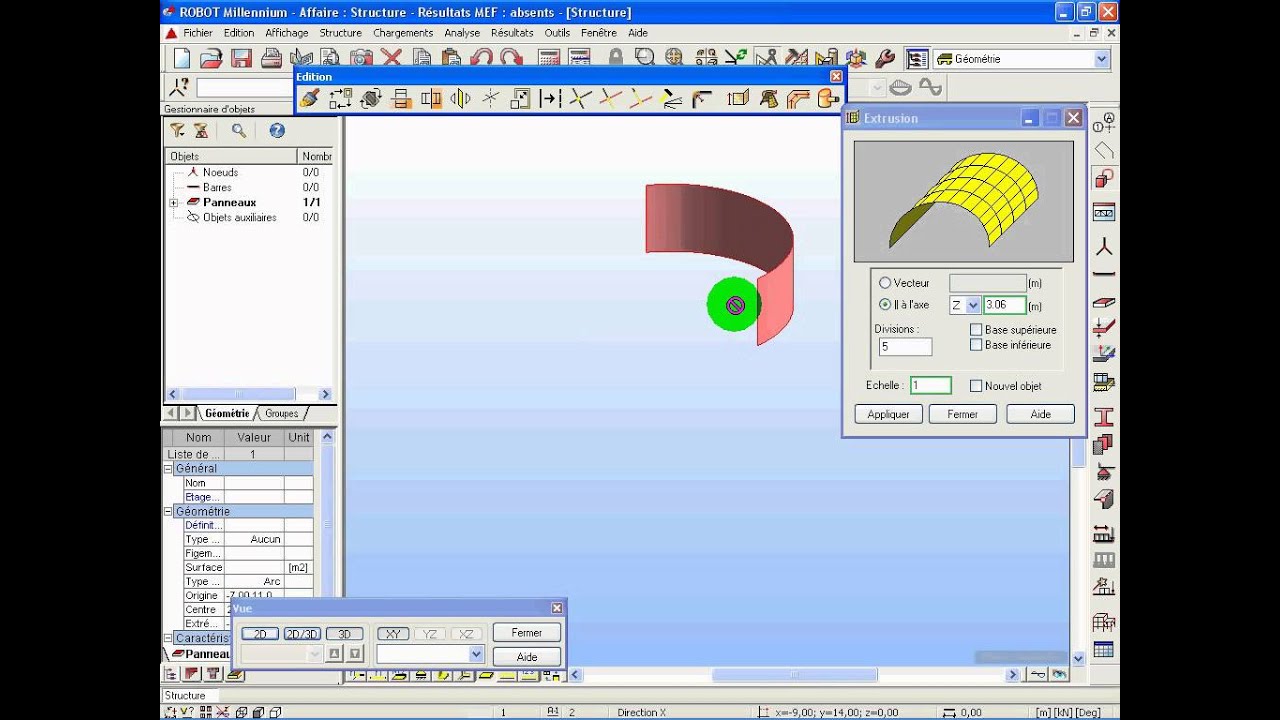The height and width of the screenshot is (720, 1280).
Task: Toggle the XY plane button in the Vue dialog
Action: (x=394, y=634)
